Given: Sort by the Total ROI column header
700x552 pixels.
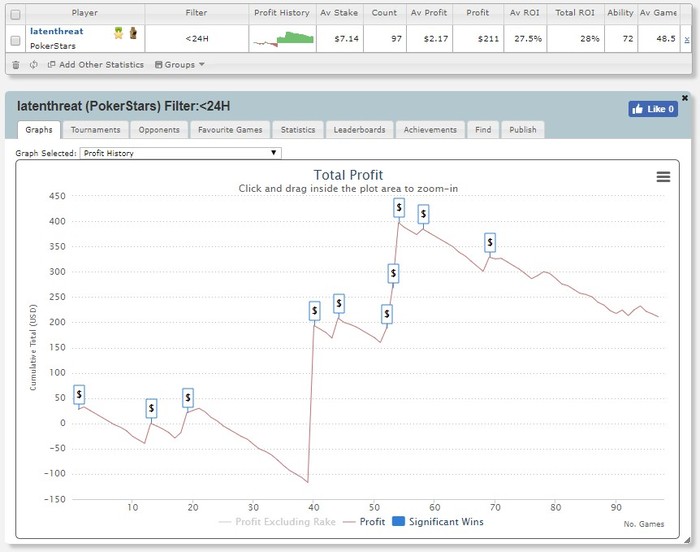Looking at the screenshot, I should [x=575, y=13].
